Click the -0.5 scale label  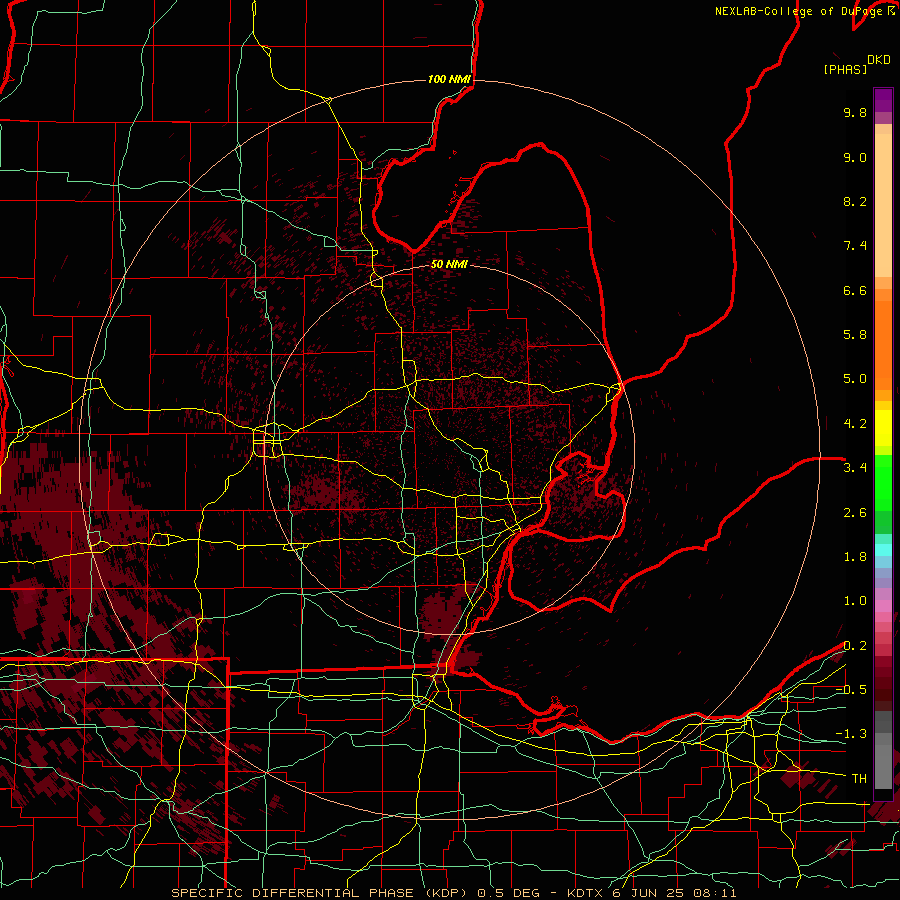[851, 690]
